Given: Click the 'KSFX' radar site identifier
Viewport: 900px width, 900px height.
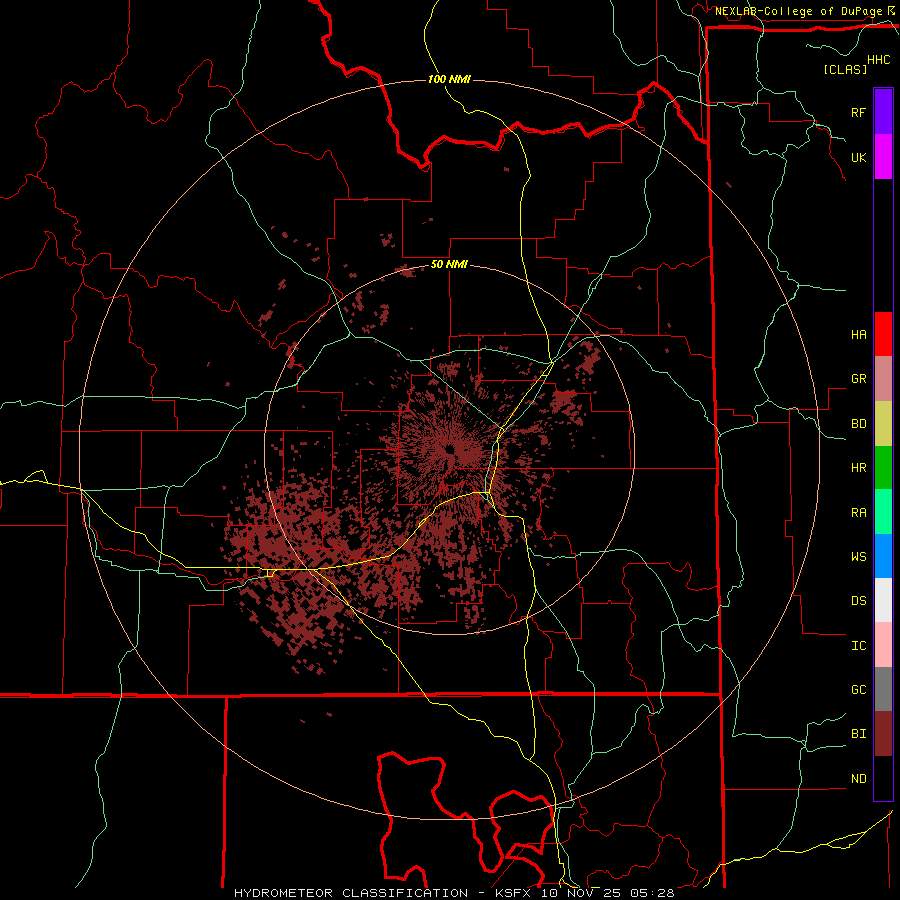Looking at the screenshot, I should click(513, 893).
